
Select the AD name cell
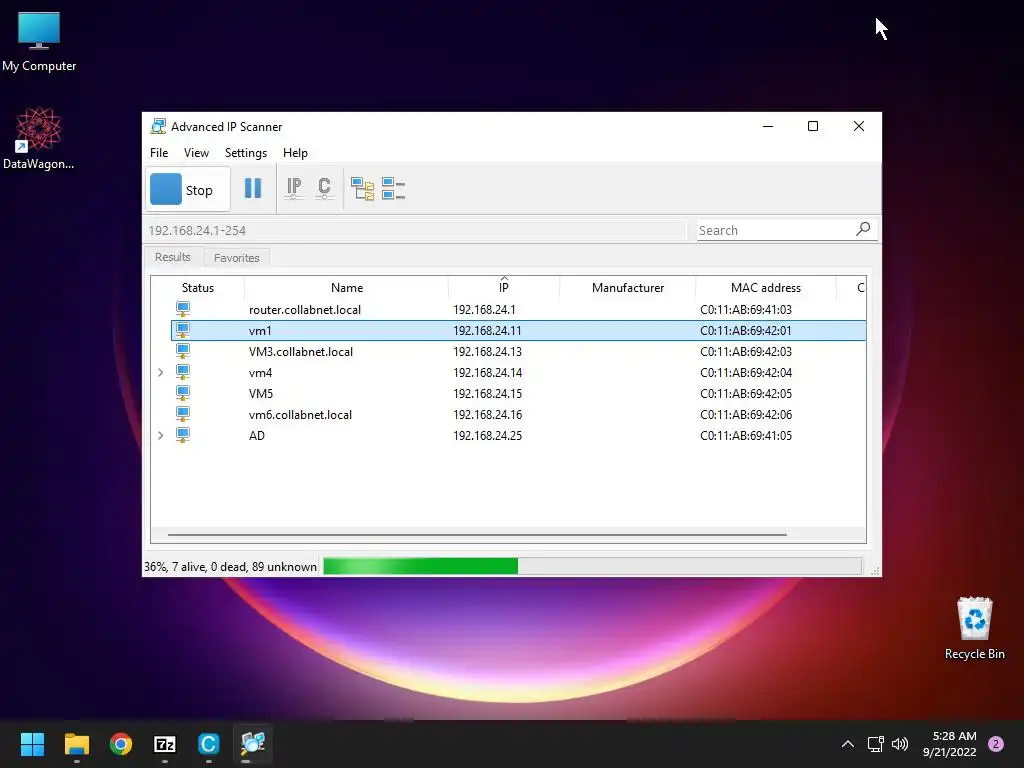(x=257, y=435)
